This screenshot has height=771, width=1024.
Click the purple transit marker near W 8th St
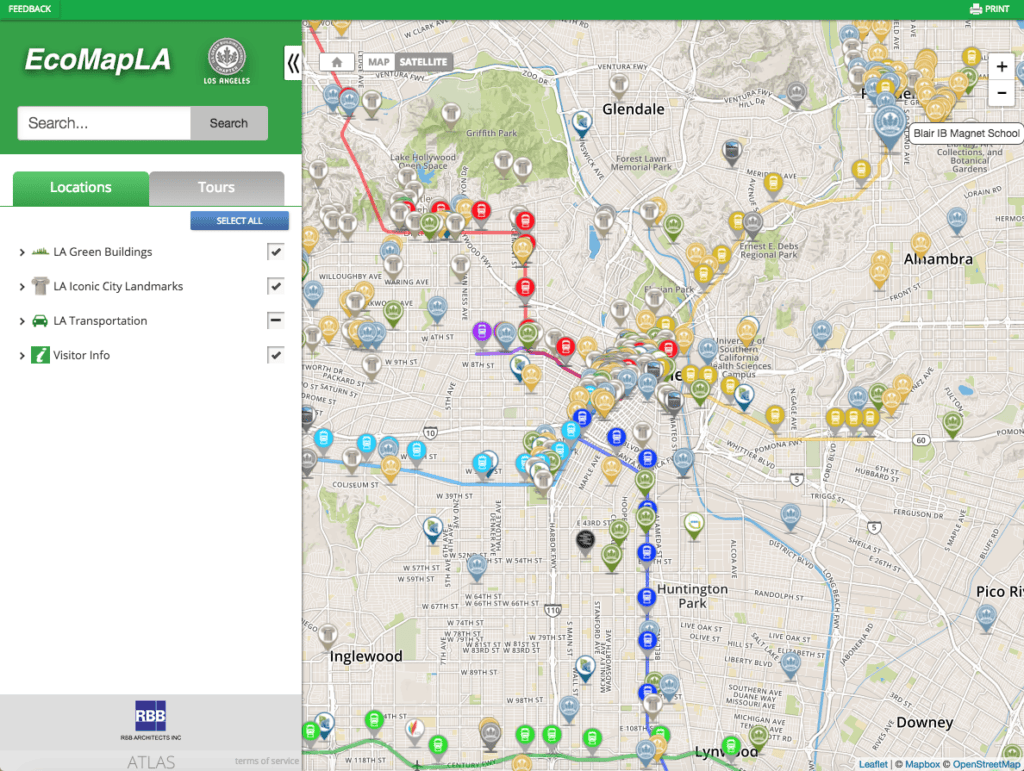[483, 329]
